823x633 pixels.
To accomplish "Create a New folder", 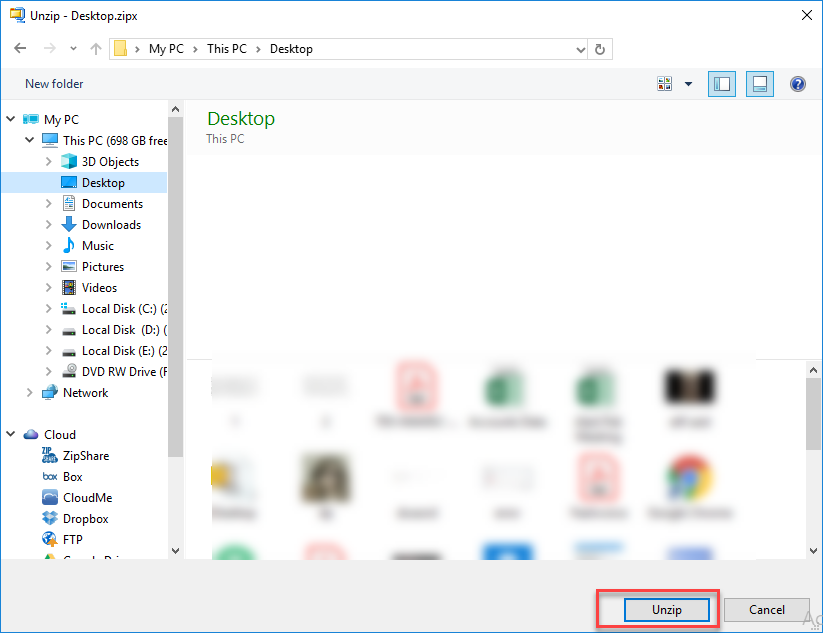I will [54, 84].
